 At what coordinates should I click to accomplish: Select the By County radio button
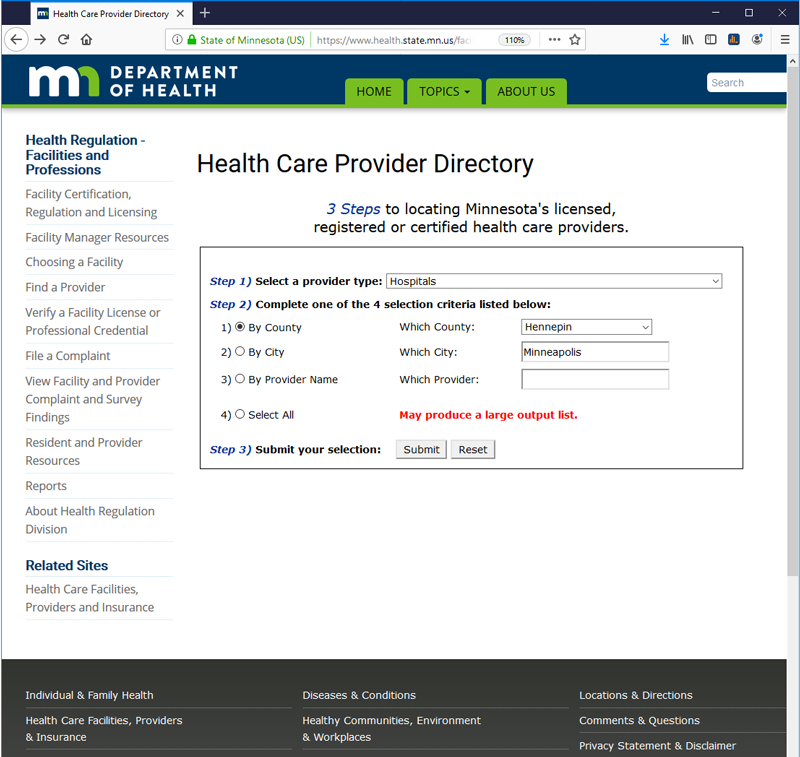point(240,326)
